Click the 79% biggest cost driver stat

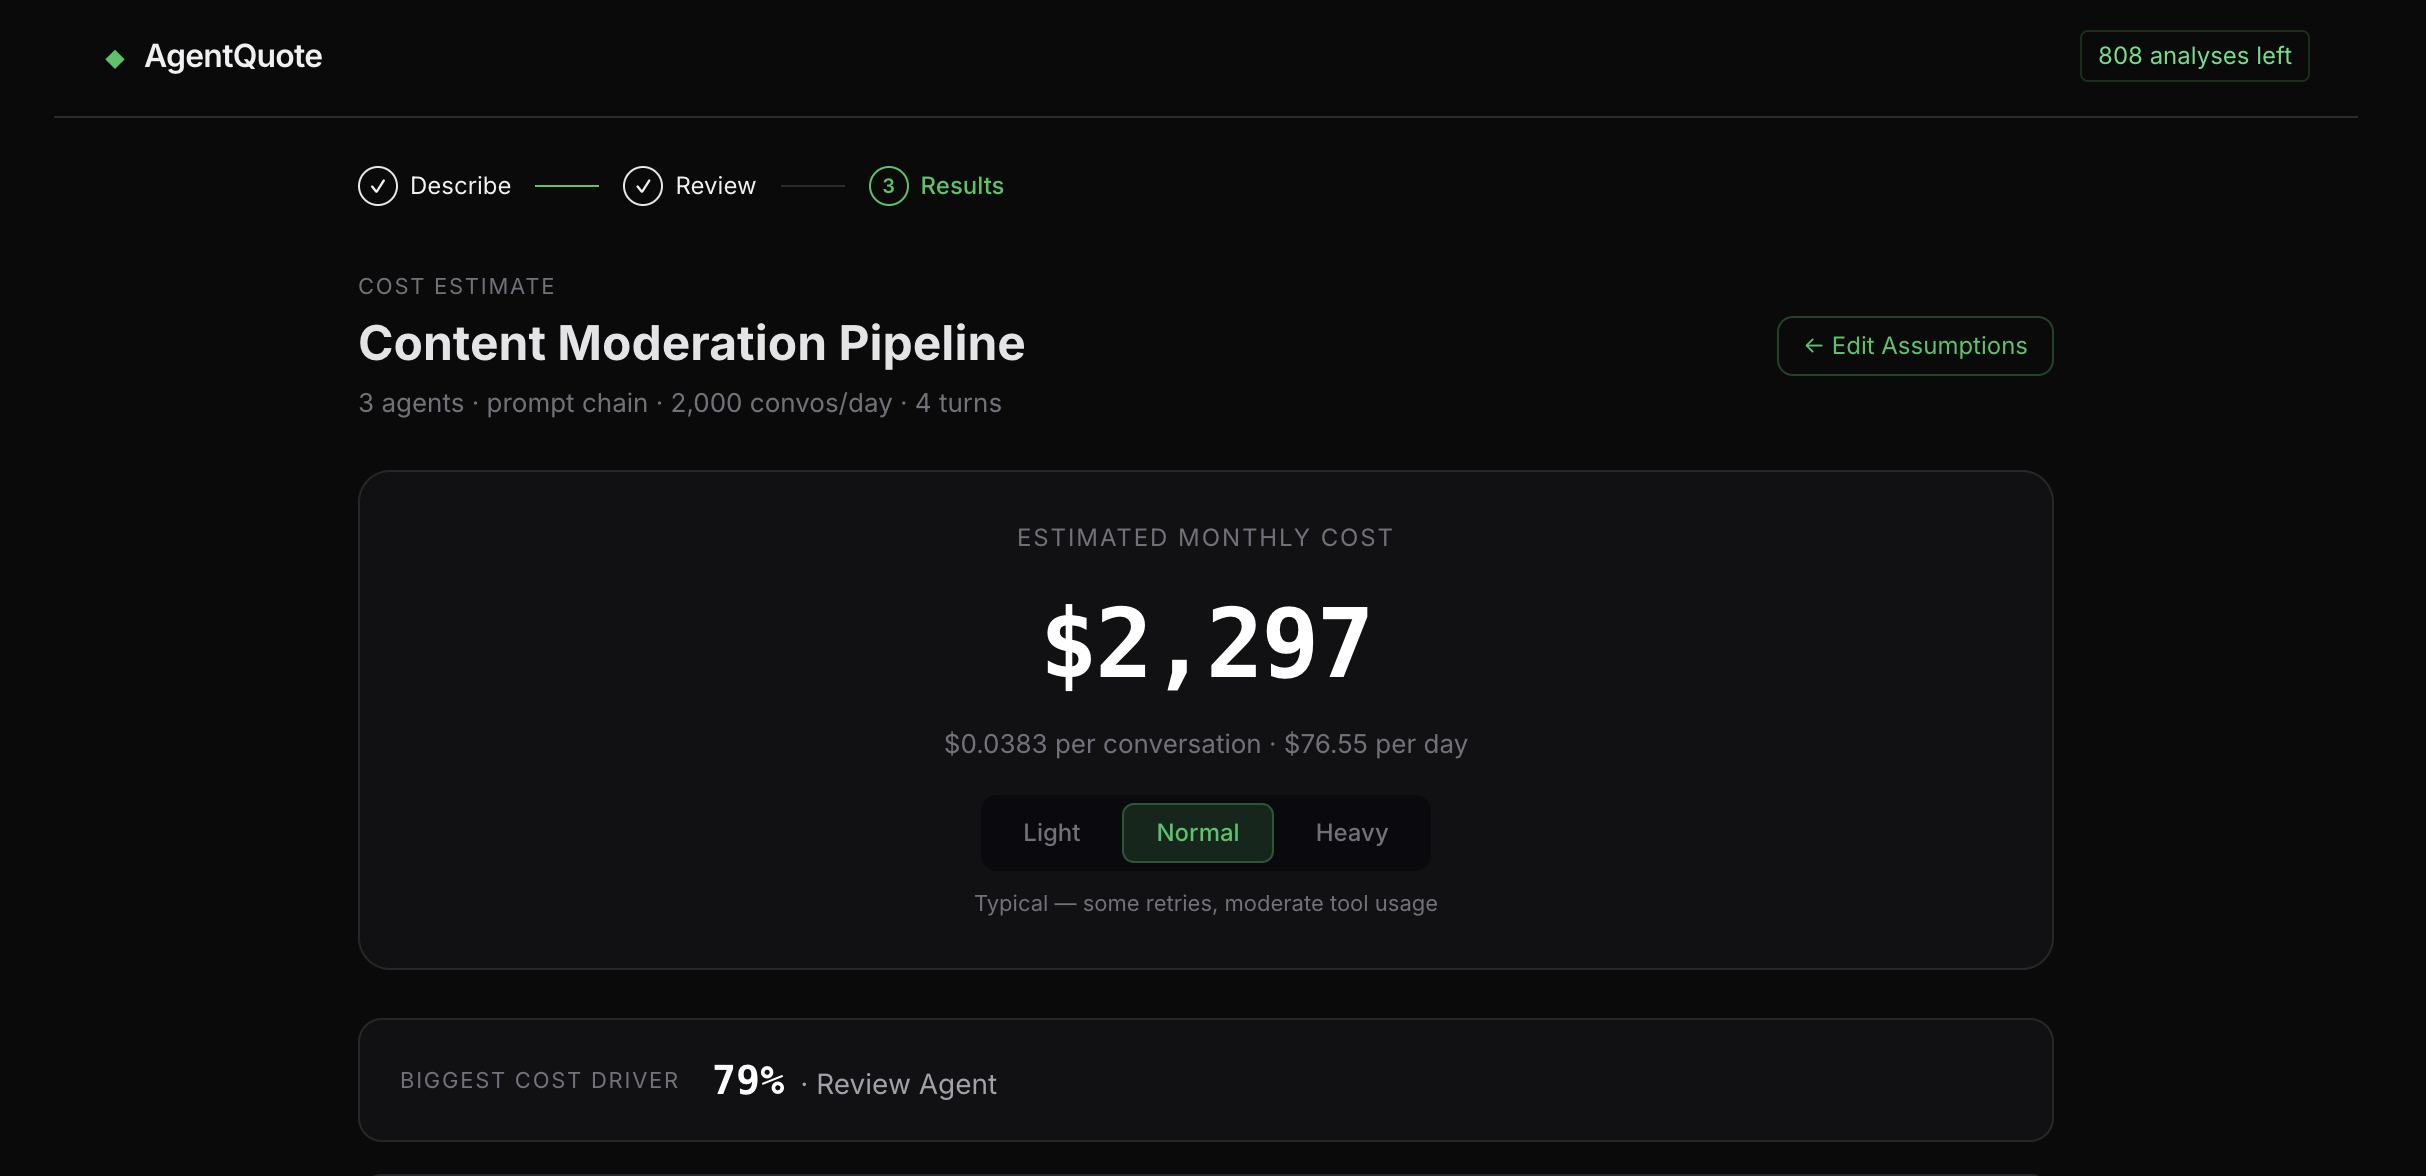coord(748,1080)
